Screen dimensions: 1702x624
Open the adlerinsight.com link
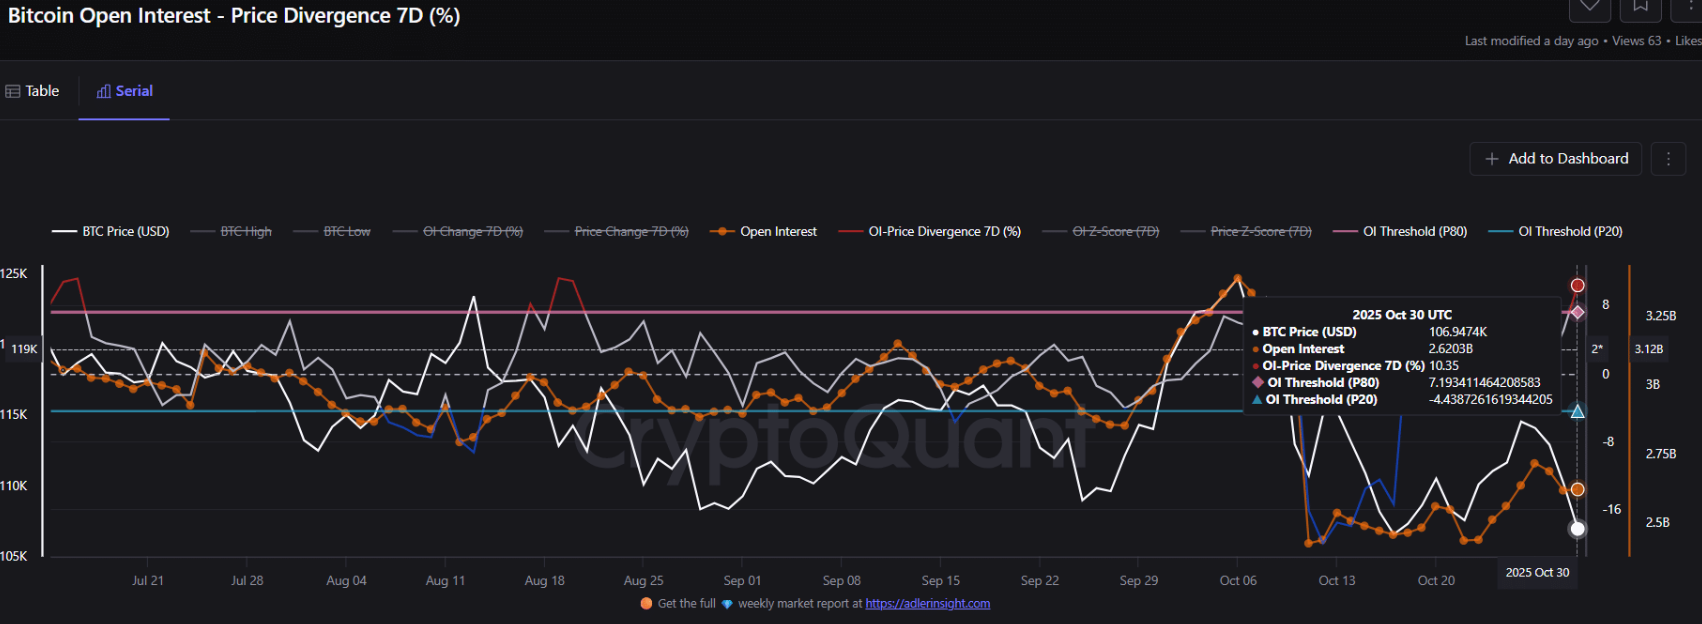[x=927, y=604]
